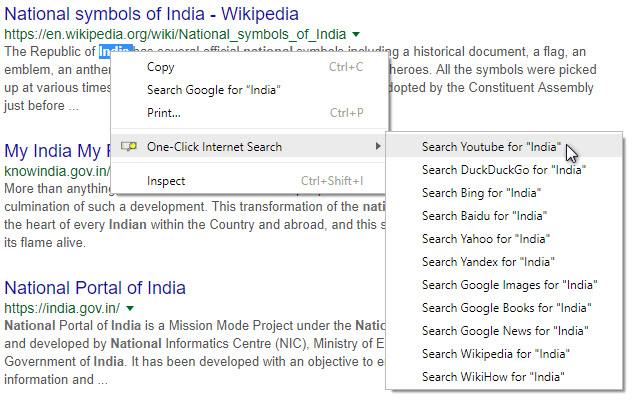The image size is (640, 400).
Task: Click the One-Click Internet Search extension icon
Action: 128,147
